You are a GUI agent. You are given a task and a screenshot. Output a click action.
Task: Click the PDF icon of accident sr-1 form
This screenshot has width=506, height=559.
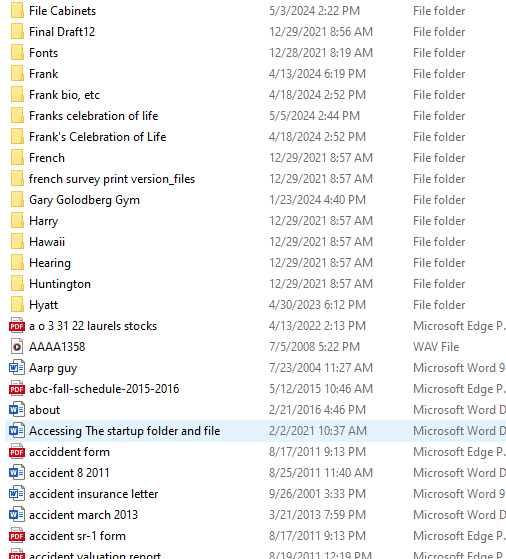click(x=17, y=536)
